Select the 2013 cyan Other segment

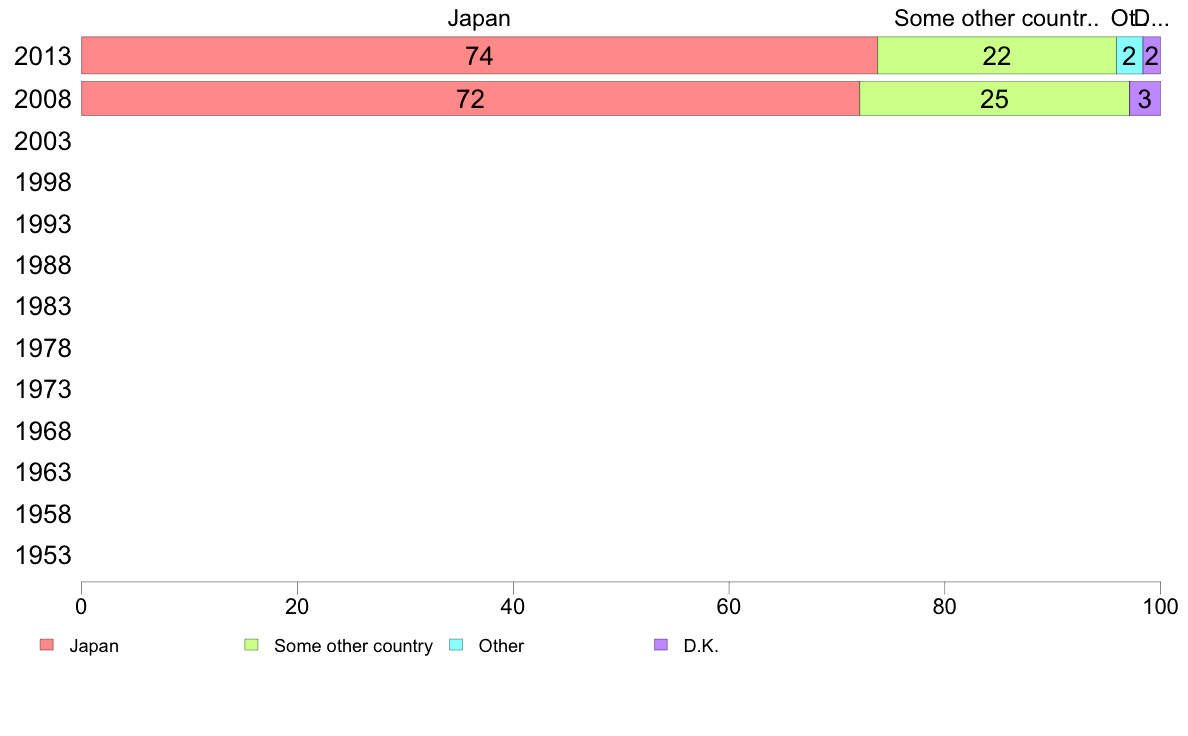coord(1129,55)
